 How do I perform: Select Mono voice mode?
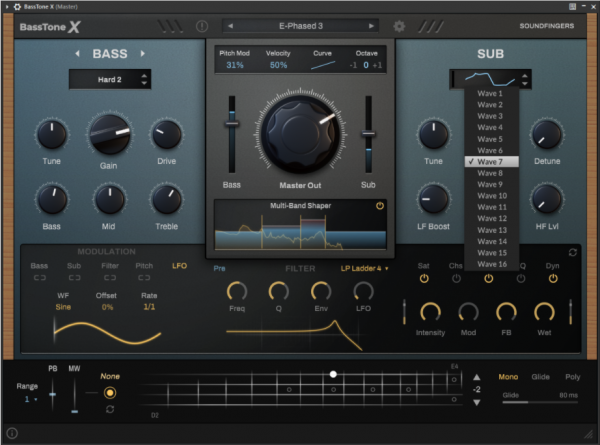pyautogui.click(x=508, y=377)
